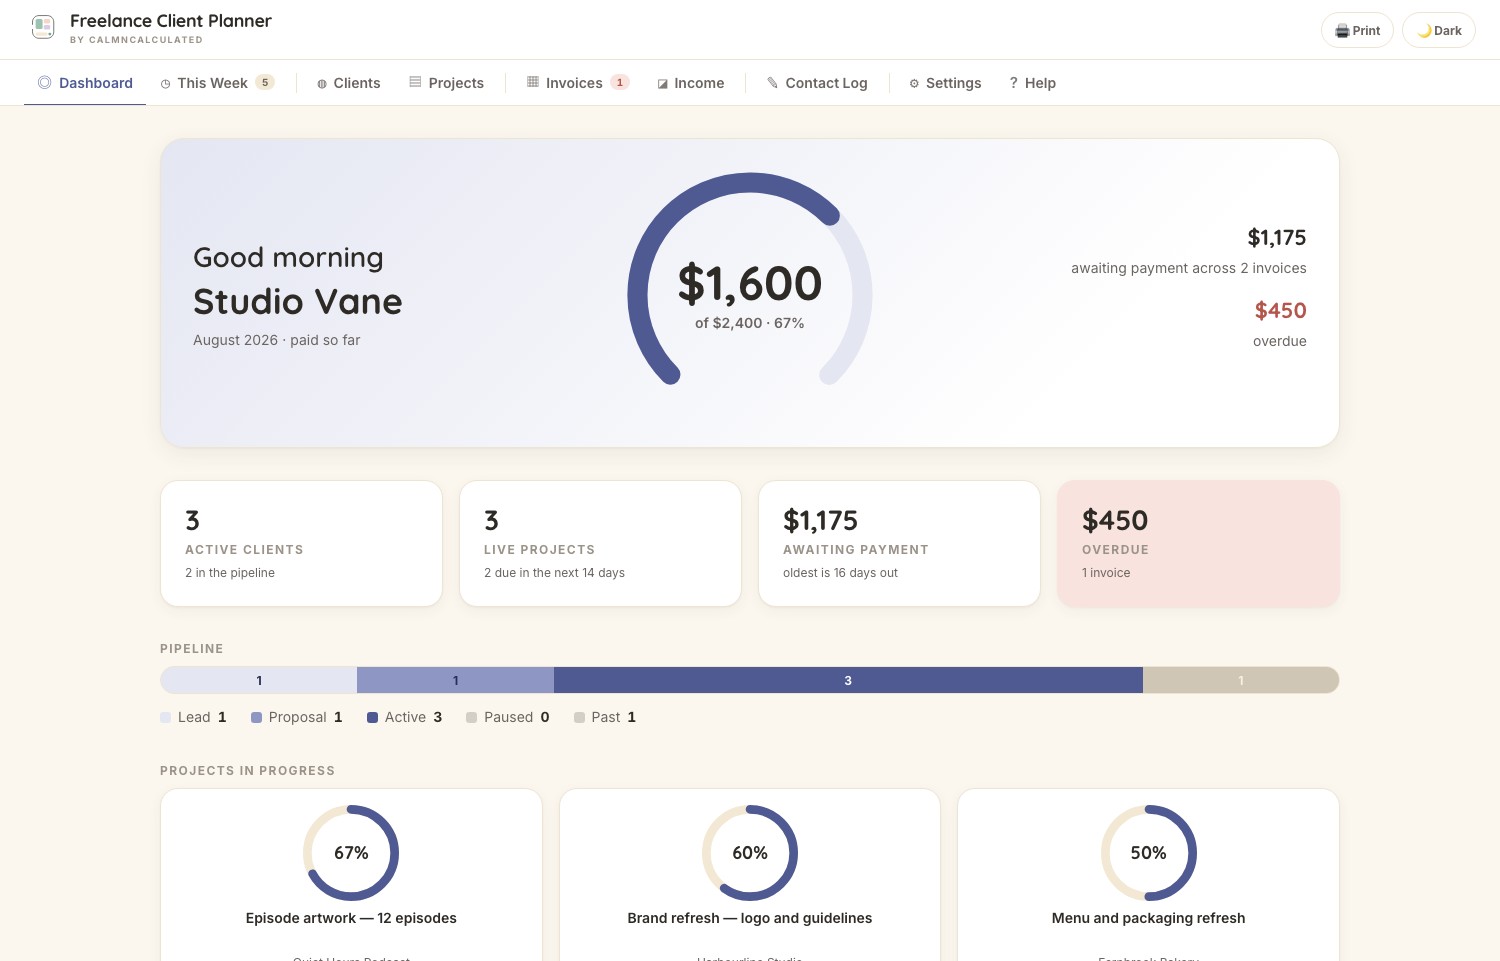Switch to the This Week tab
Image resolution: width=1500 pixels, height=961 pixels.
tap(217, 83)
